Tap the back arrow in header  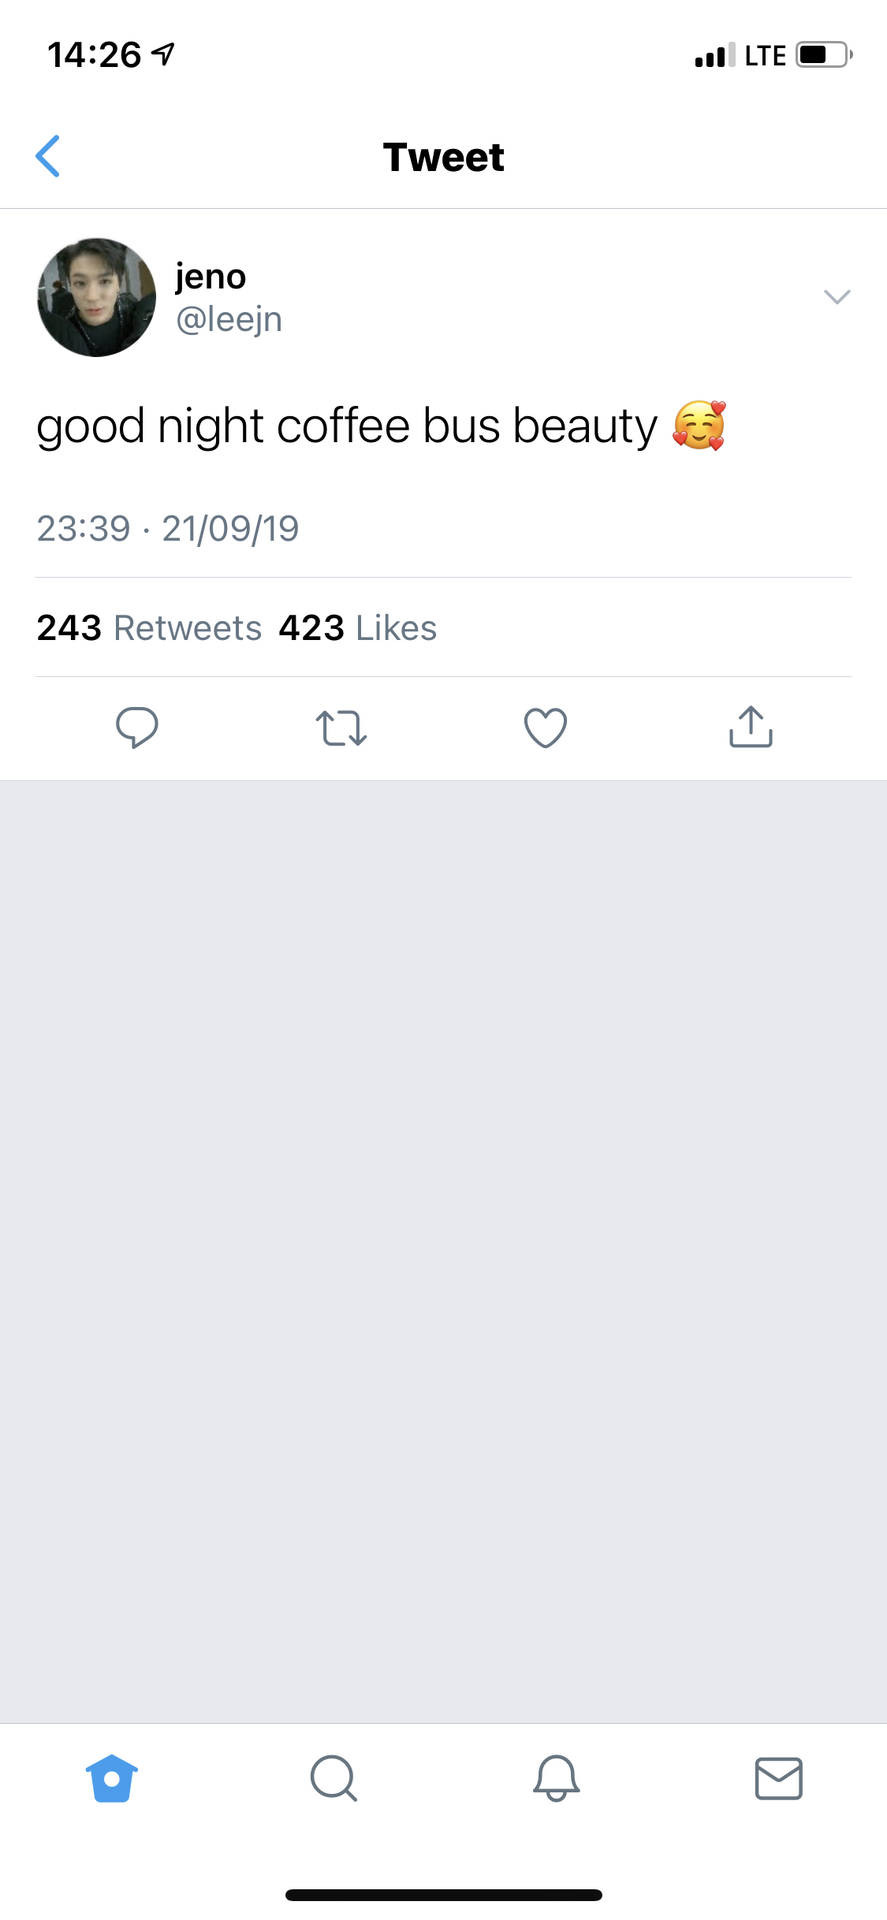(x=48, y=156)
